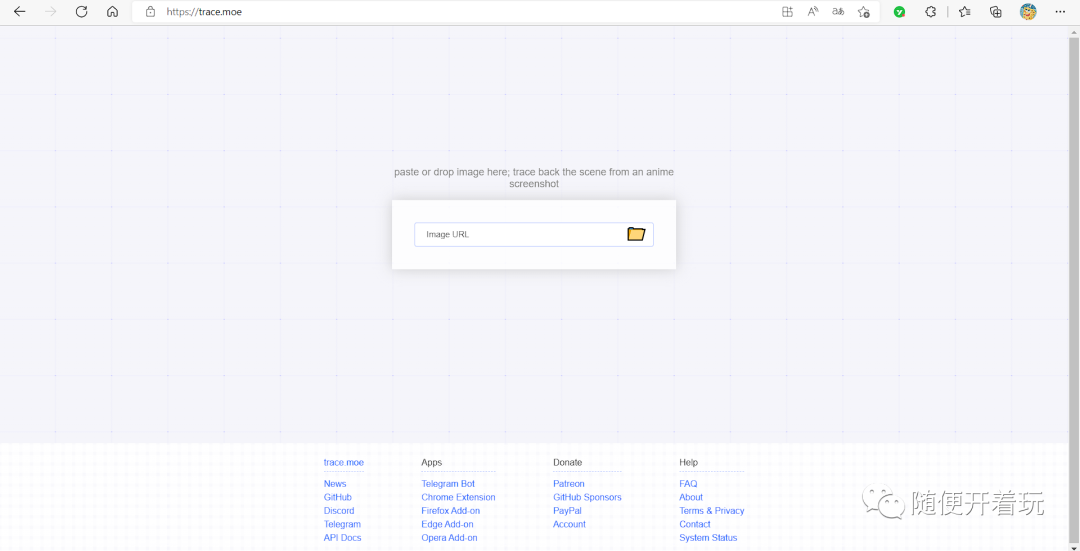Open the translate page icon
Screen dimensions: 1080x551
838,12
